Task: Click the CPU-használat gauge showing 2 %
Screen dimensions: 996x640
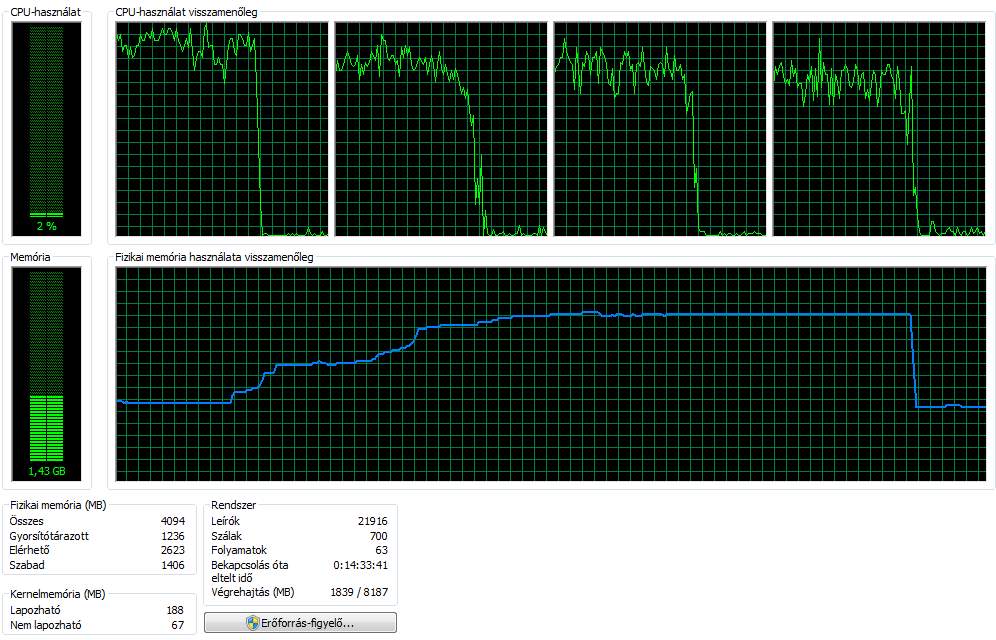Action: [x=46, y=130]
